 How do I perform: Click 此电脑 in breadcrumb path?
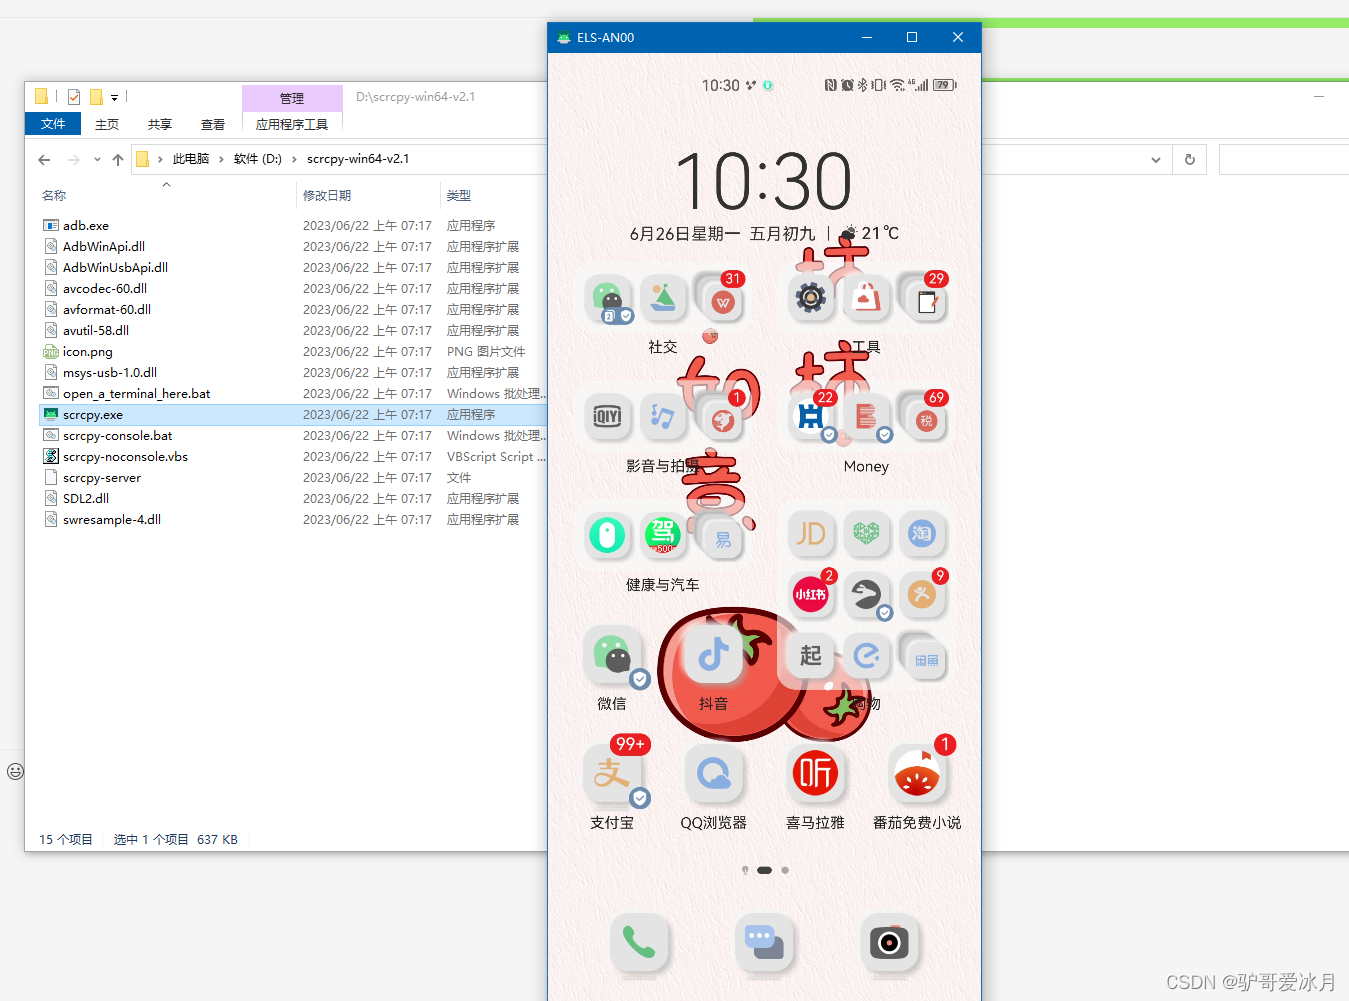191,159
